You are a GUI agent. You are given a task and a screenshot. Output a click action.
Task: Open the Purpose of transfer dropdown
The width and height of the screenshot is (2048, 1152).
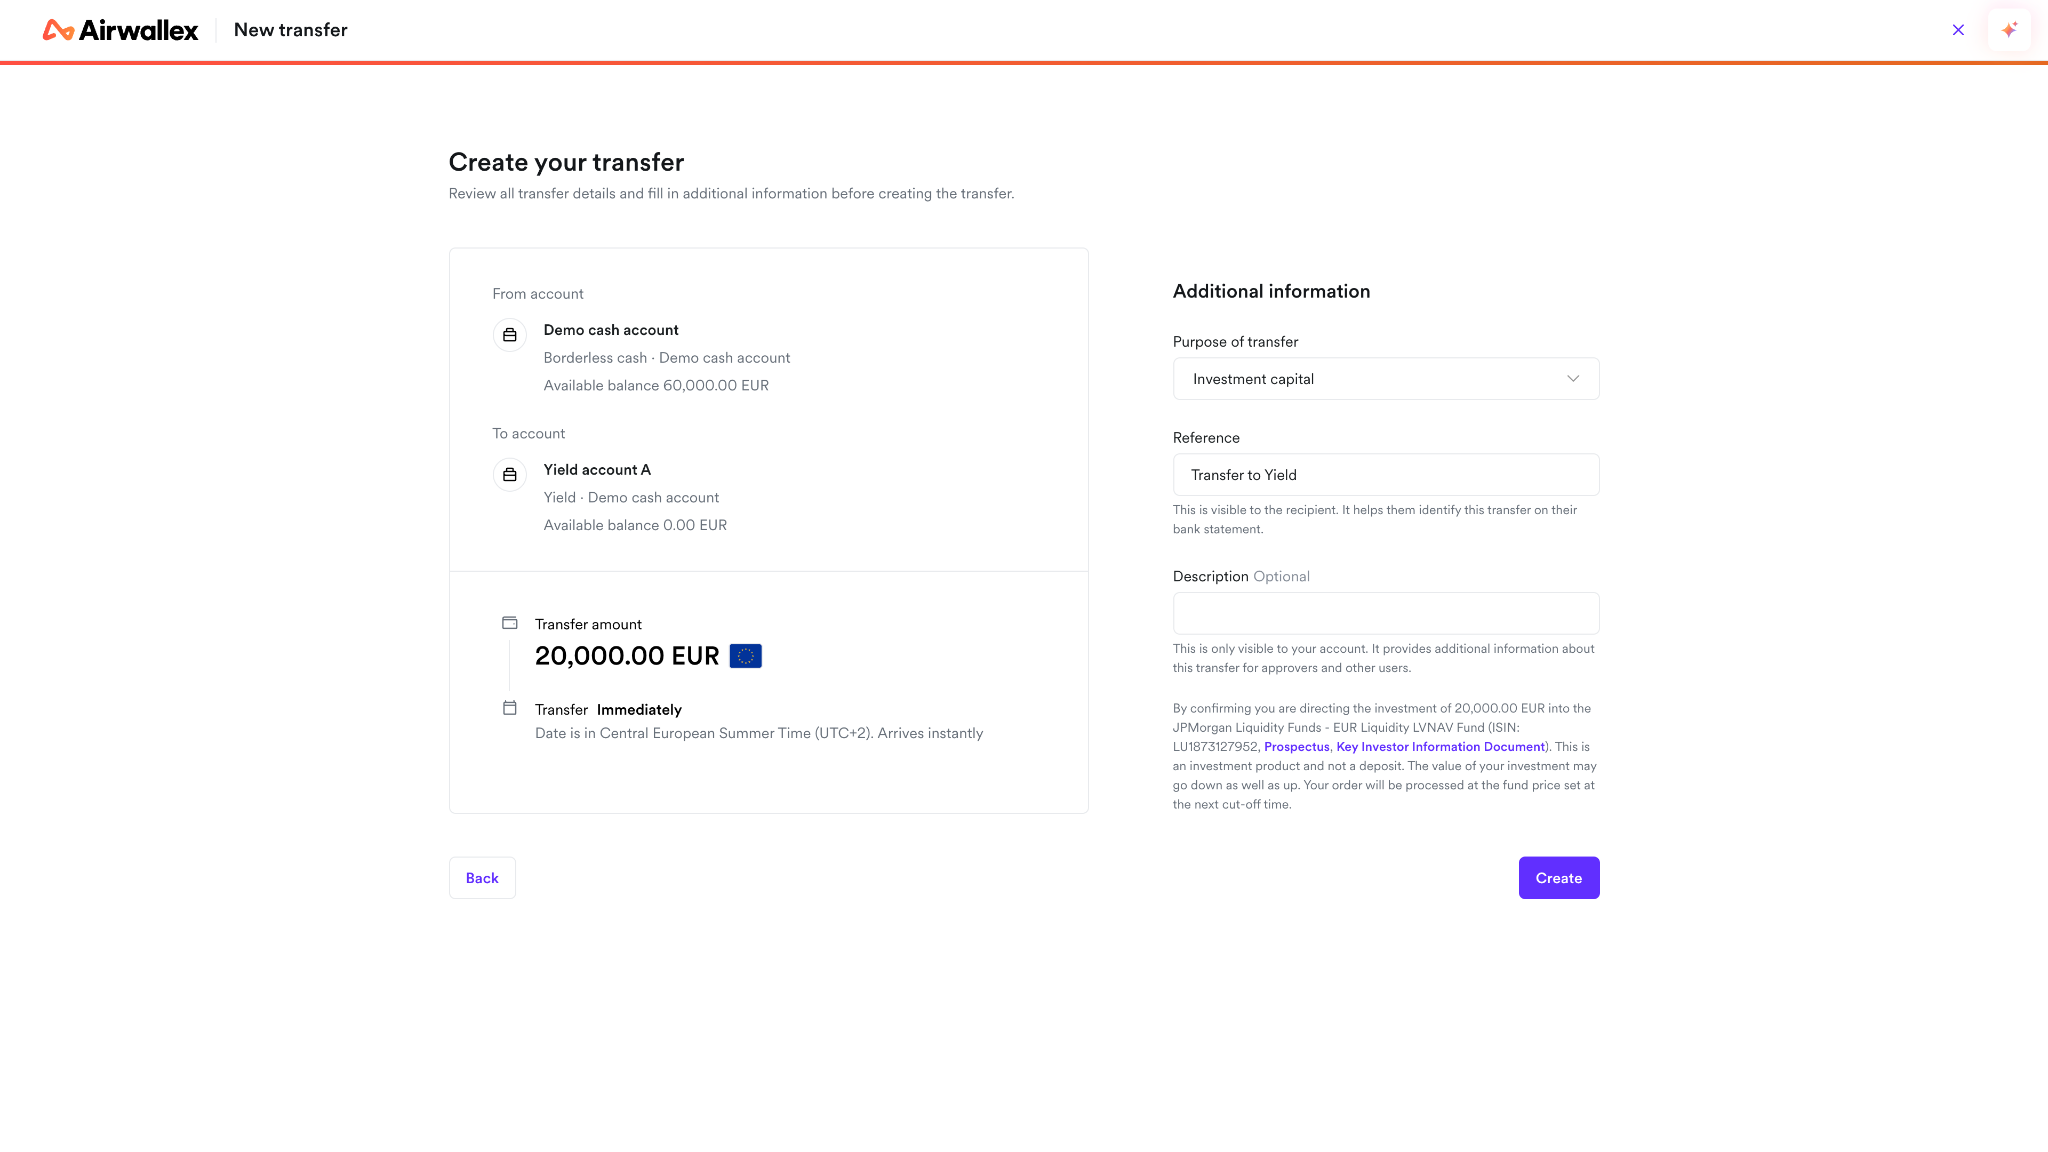point(1386,379)
